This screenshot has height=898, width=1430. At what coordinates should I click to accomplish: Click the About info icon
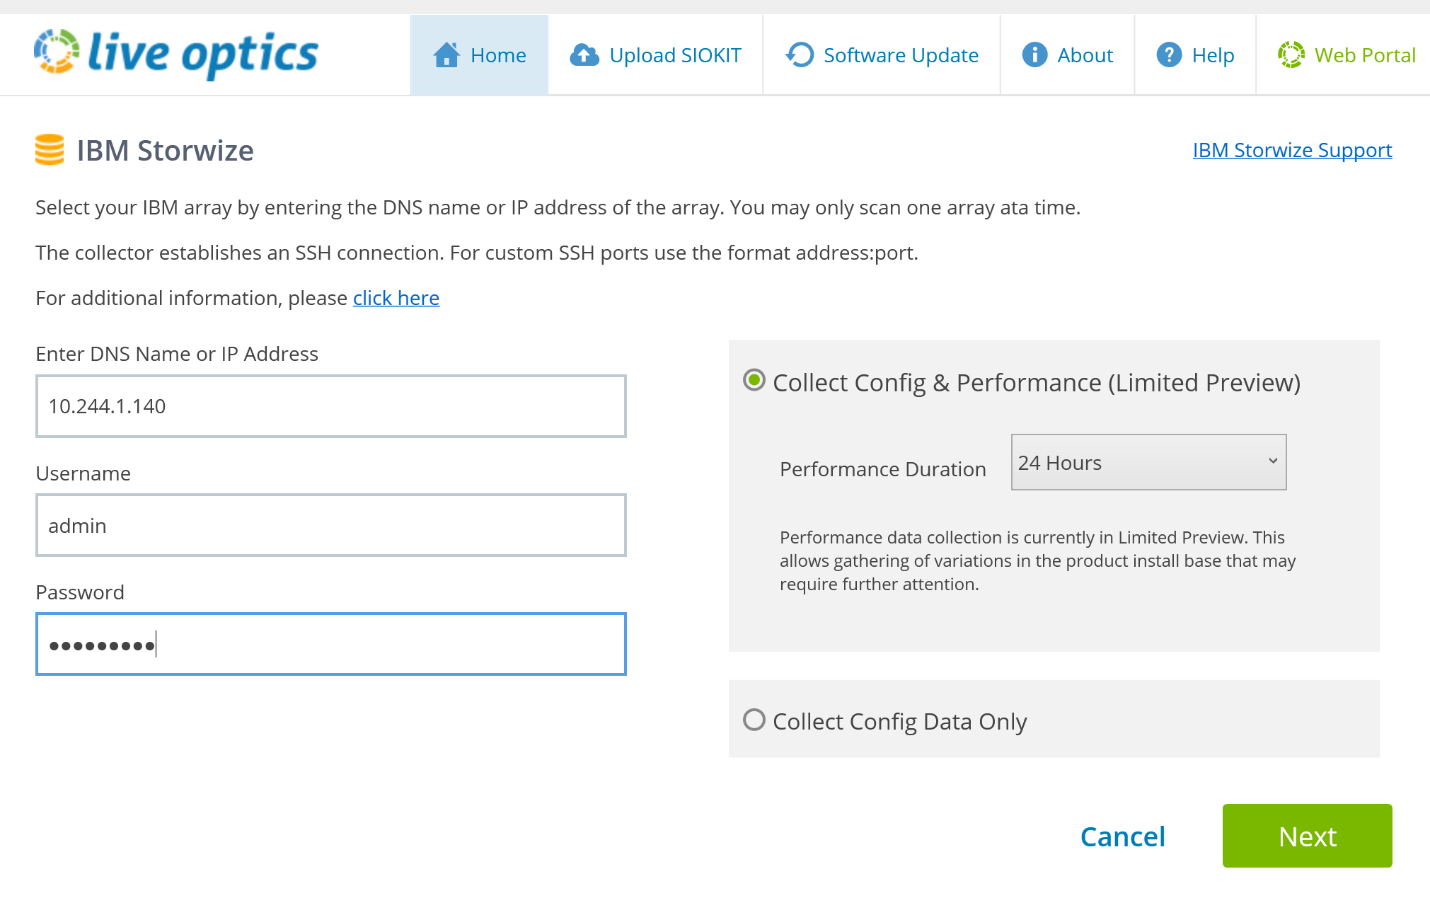[x=1034, y=55]
